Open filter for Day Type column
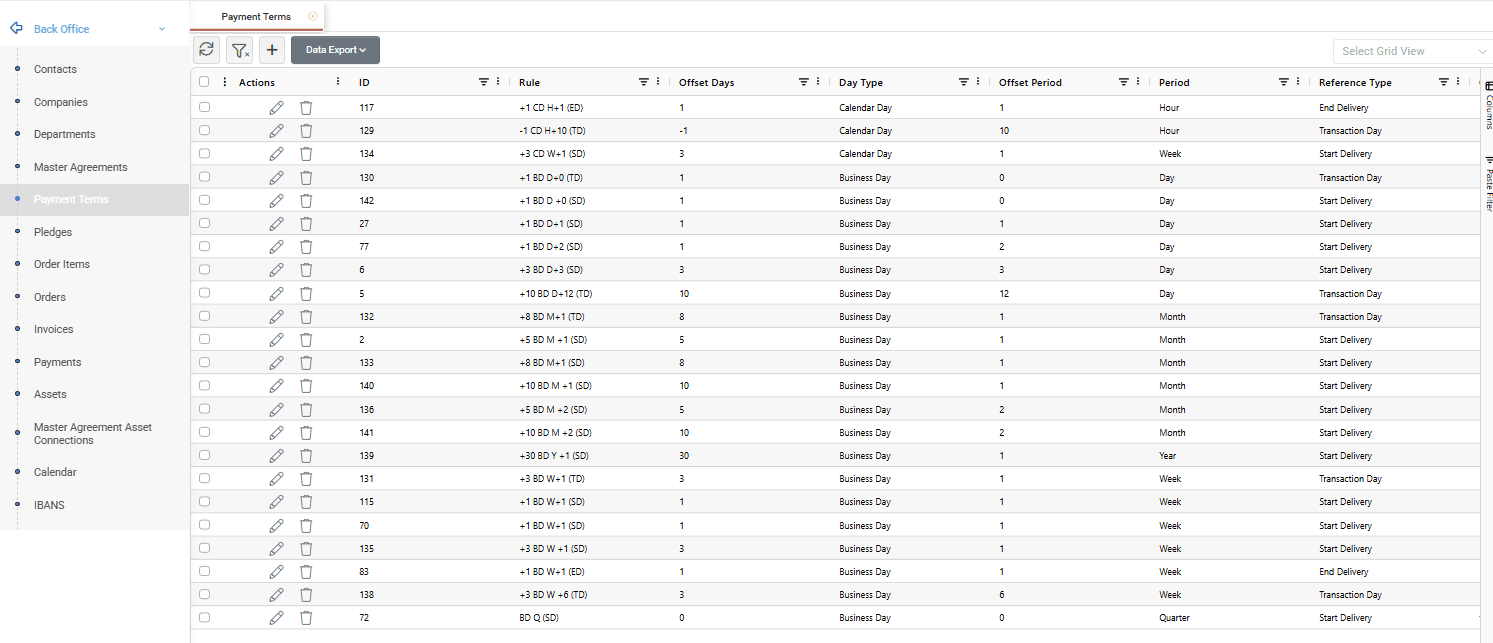 (x=964, y=82)
